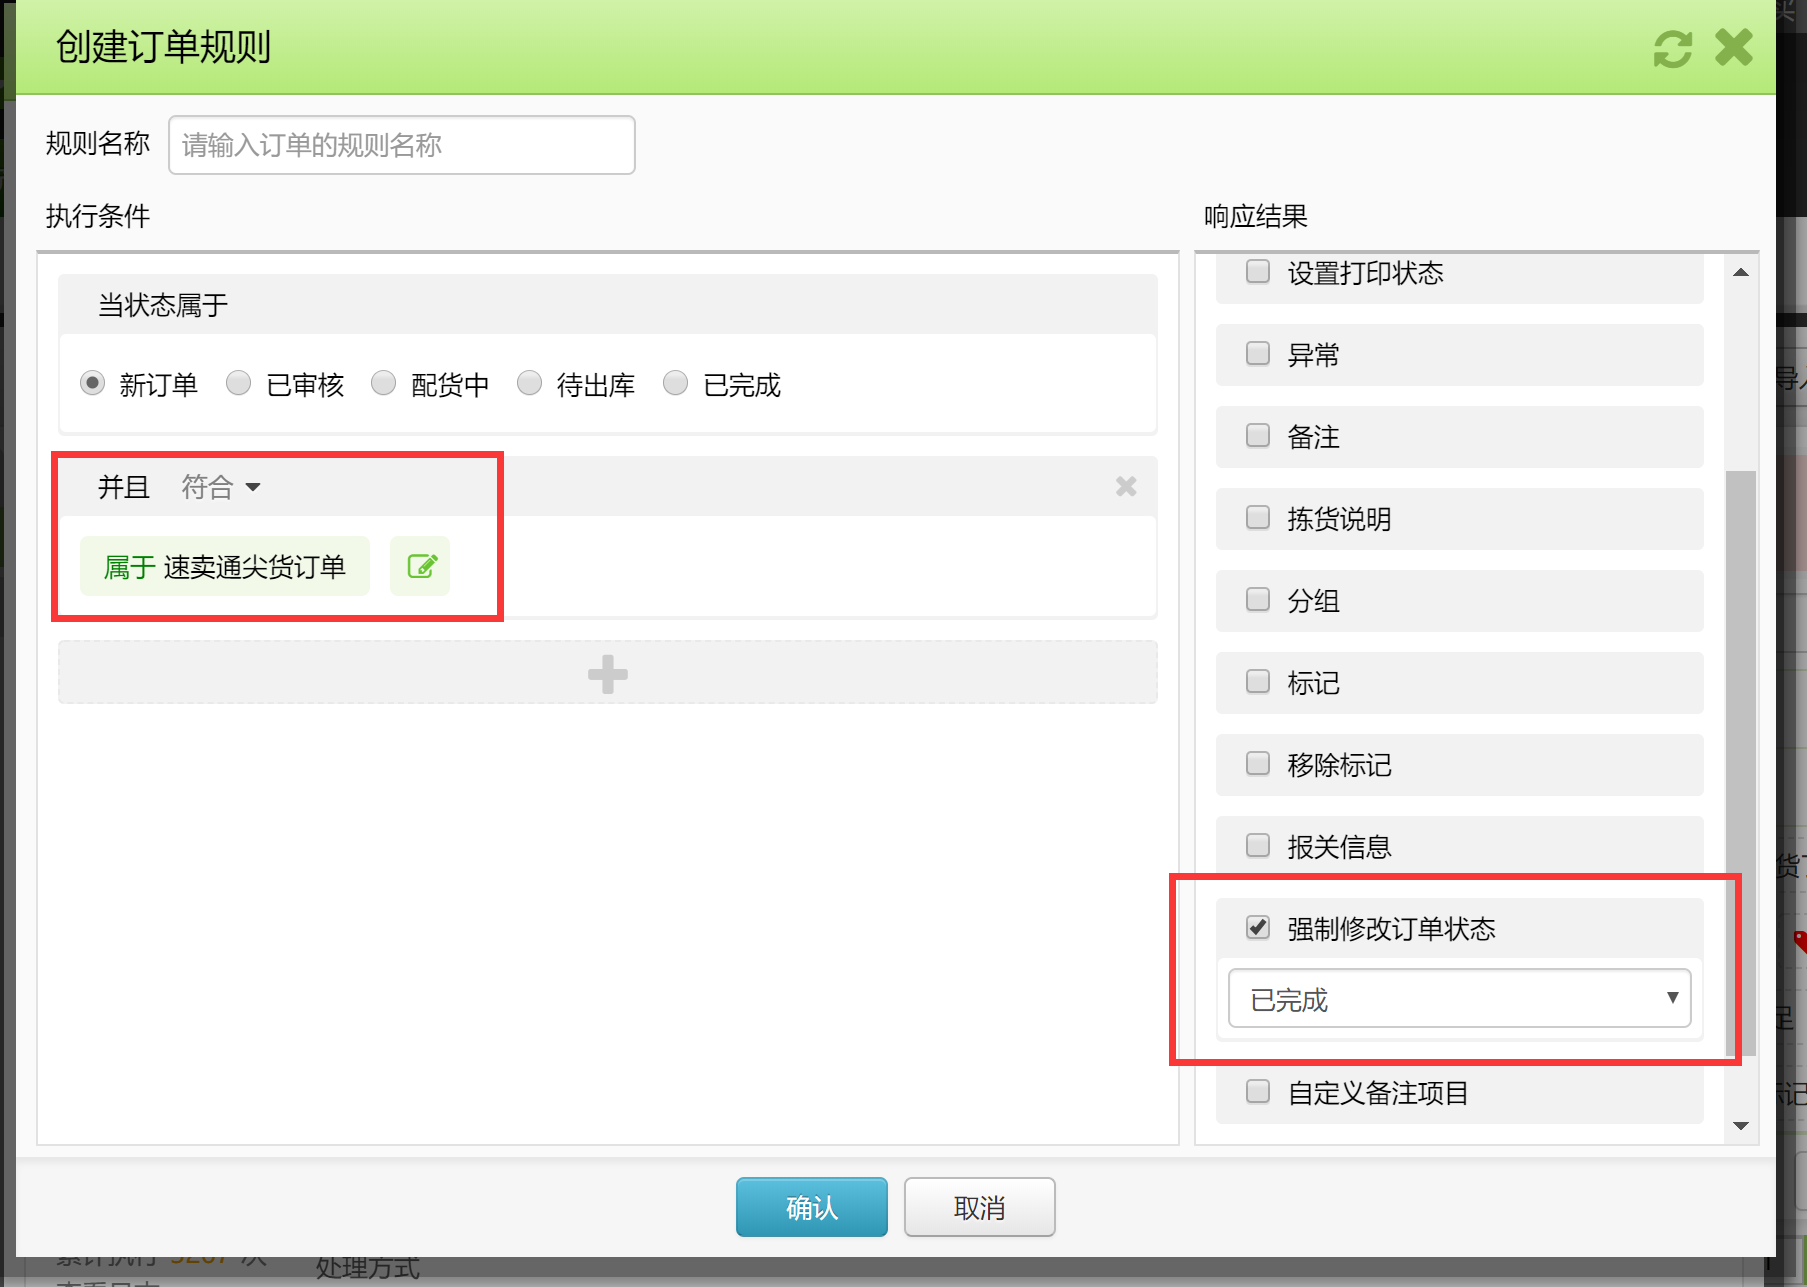The width and height of the screenshot is (1807, 1287).
Task: Click the 属于 速卖通尖货订单 tag
Action: click(225, 566)
